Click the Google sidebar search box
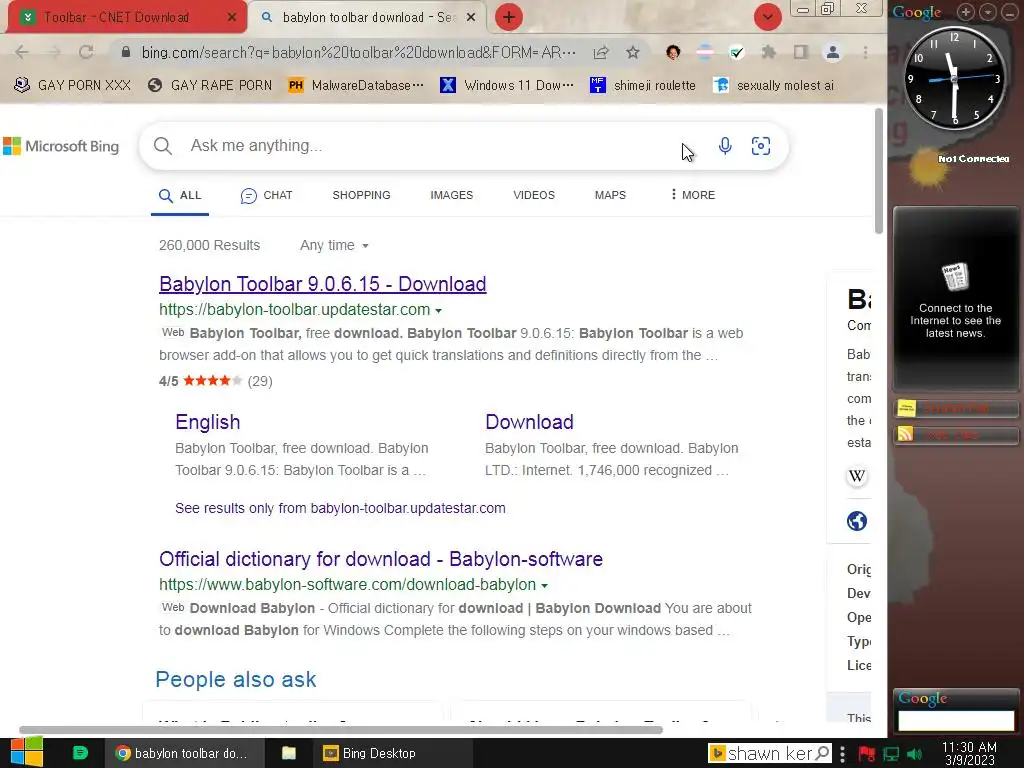 [x=955, y=720]
